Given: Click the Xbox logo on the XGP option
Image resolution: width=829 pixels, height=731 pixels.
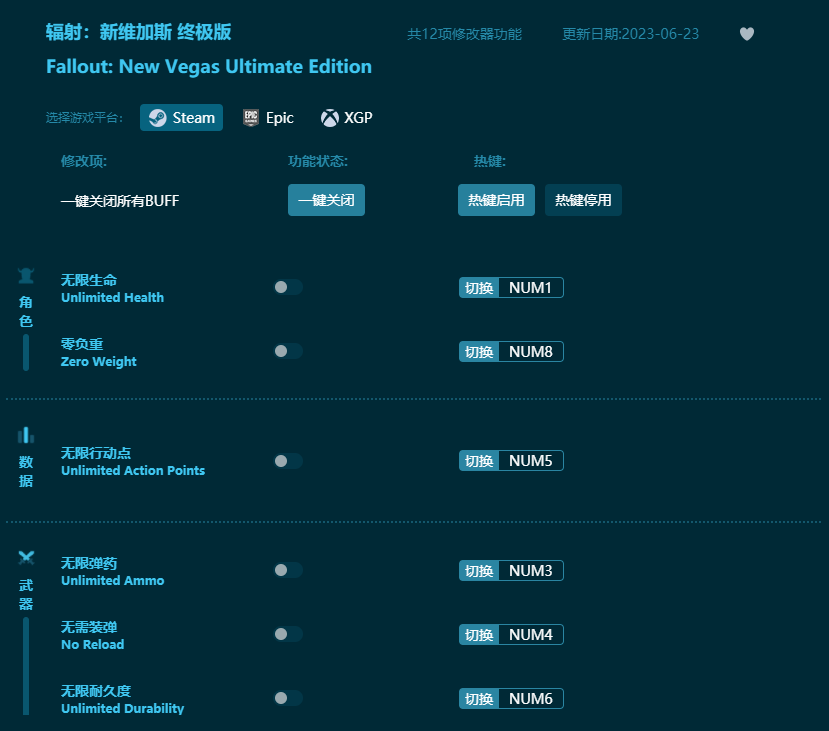Looking at the screenshot, I should [x=329, y=117].
